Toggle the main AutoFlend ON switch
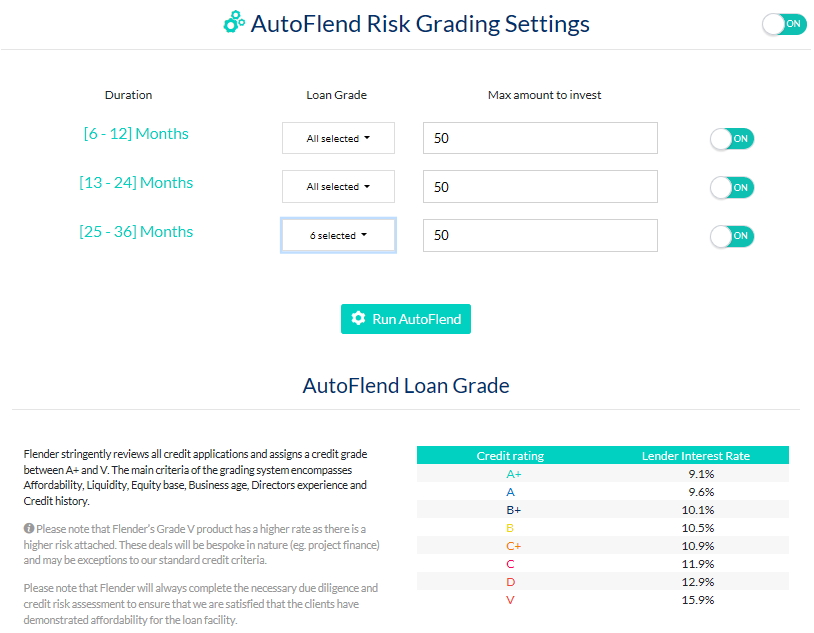814x633 pixels. click(x=784, y=24)
